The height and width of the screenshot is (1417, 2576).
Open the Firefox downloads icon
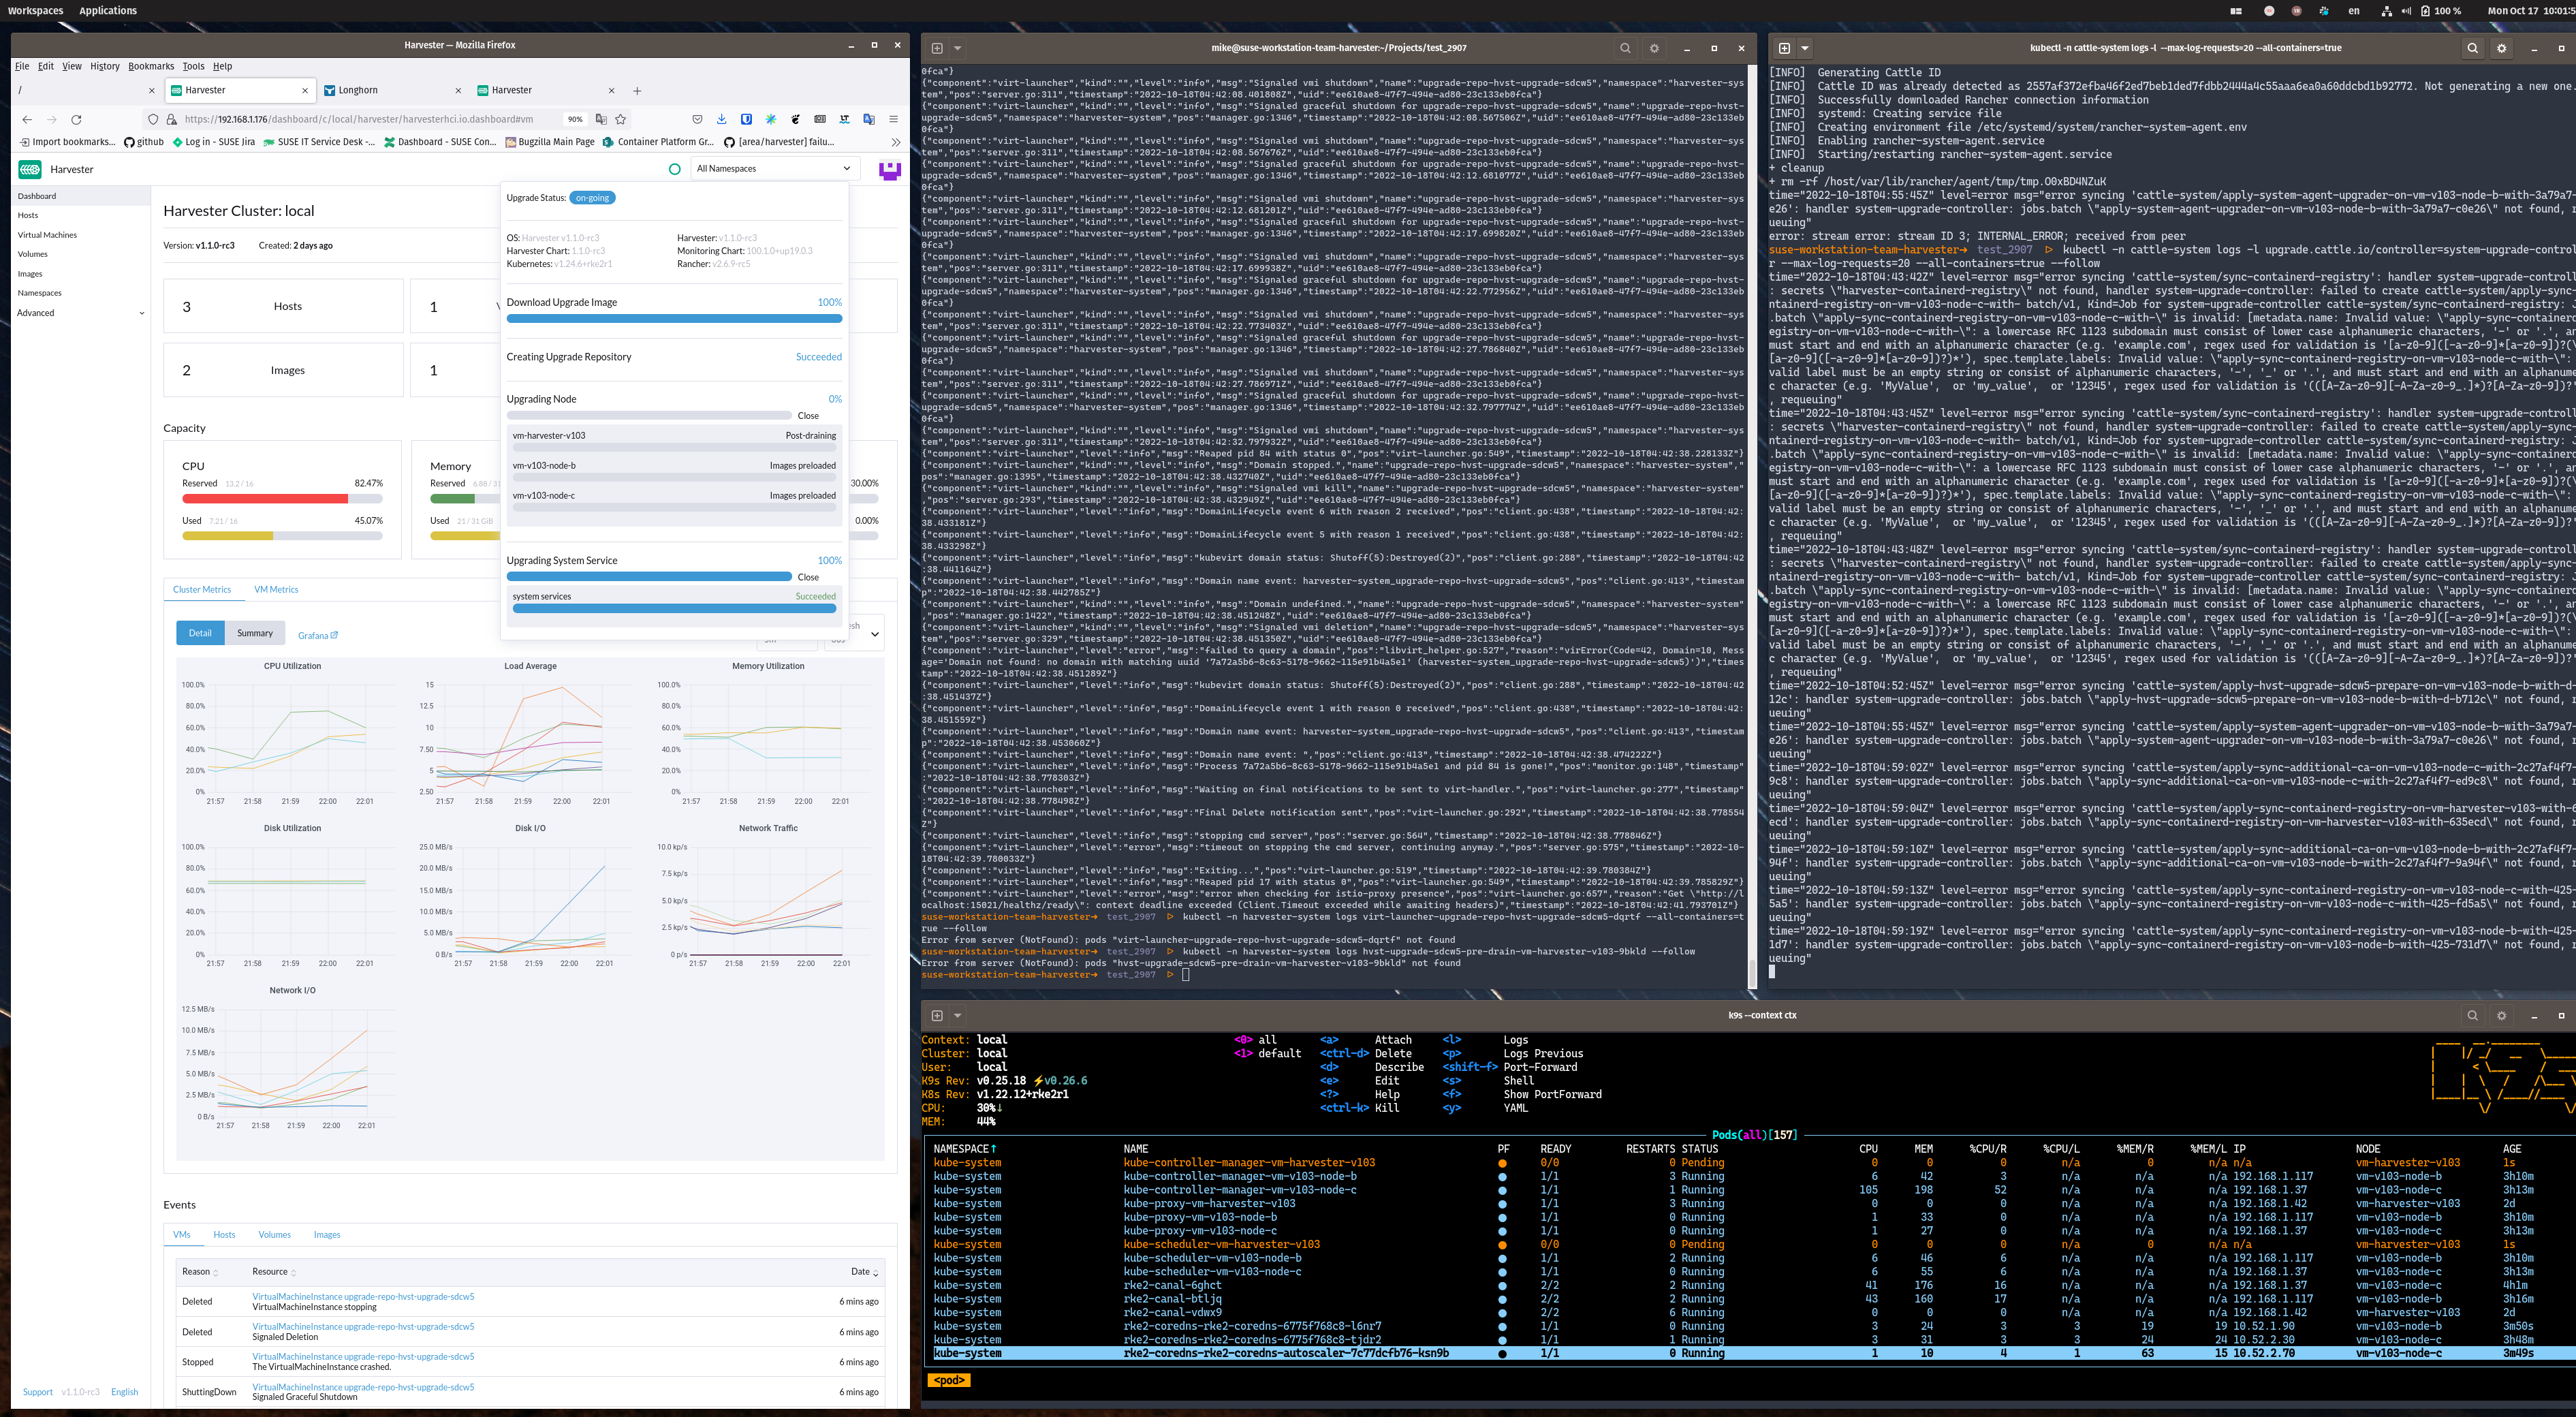(x=722, y=119)
